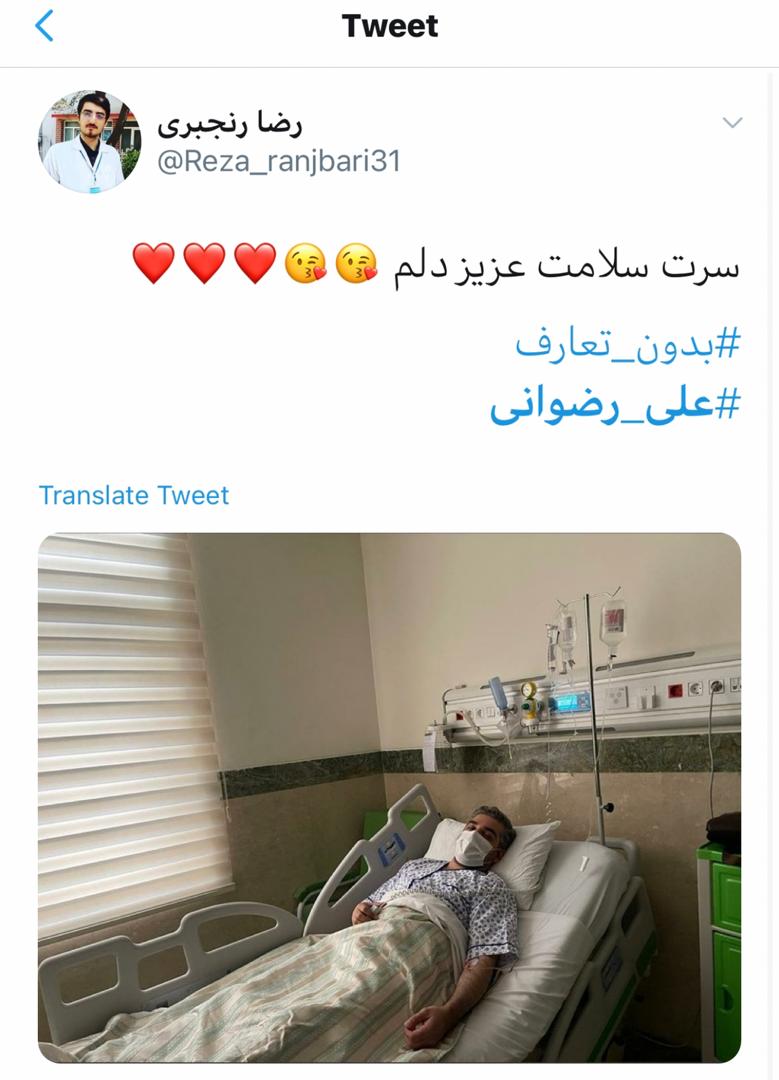Tap the kissing face emoji next to the hearts
Screen dimensions: 779x1080
point(306,264)
